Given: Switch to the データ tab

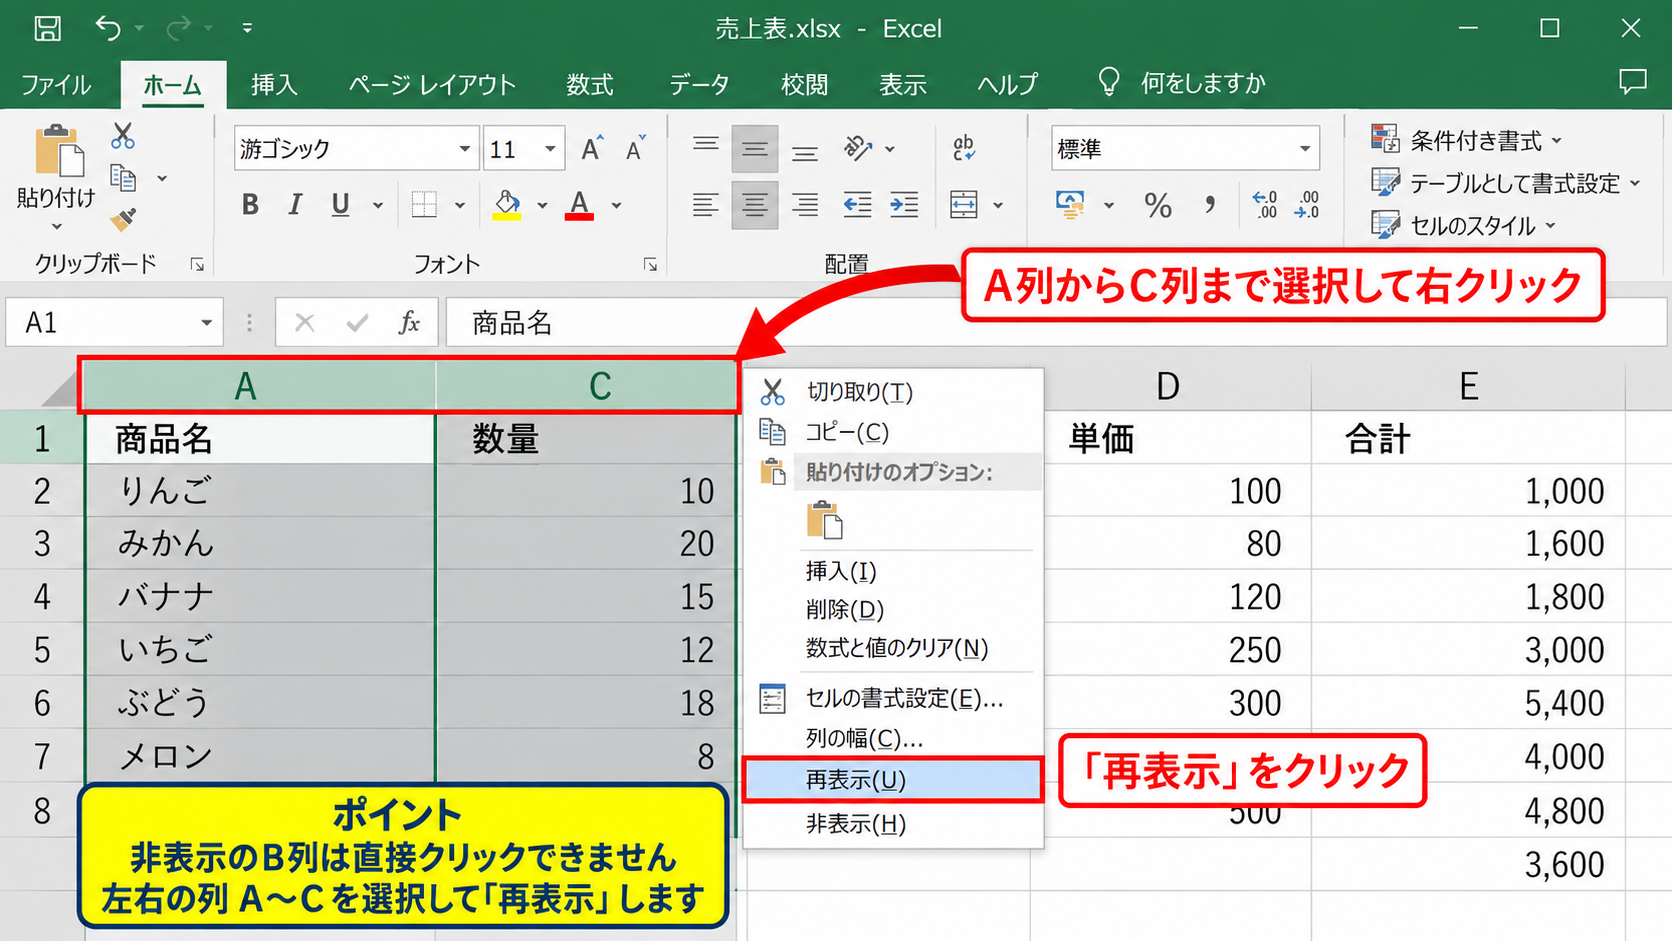Looking at the screenshot, I should click(x=699, y=84).
